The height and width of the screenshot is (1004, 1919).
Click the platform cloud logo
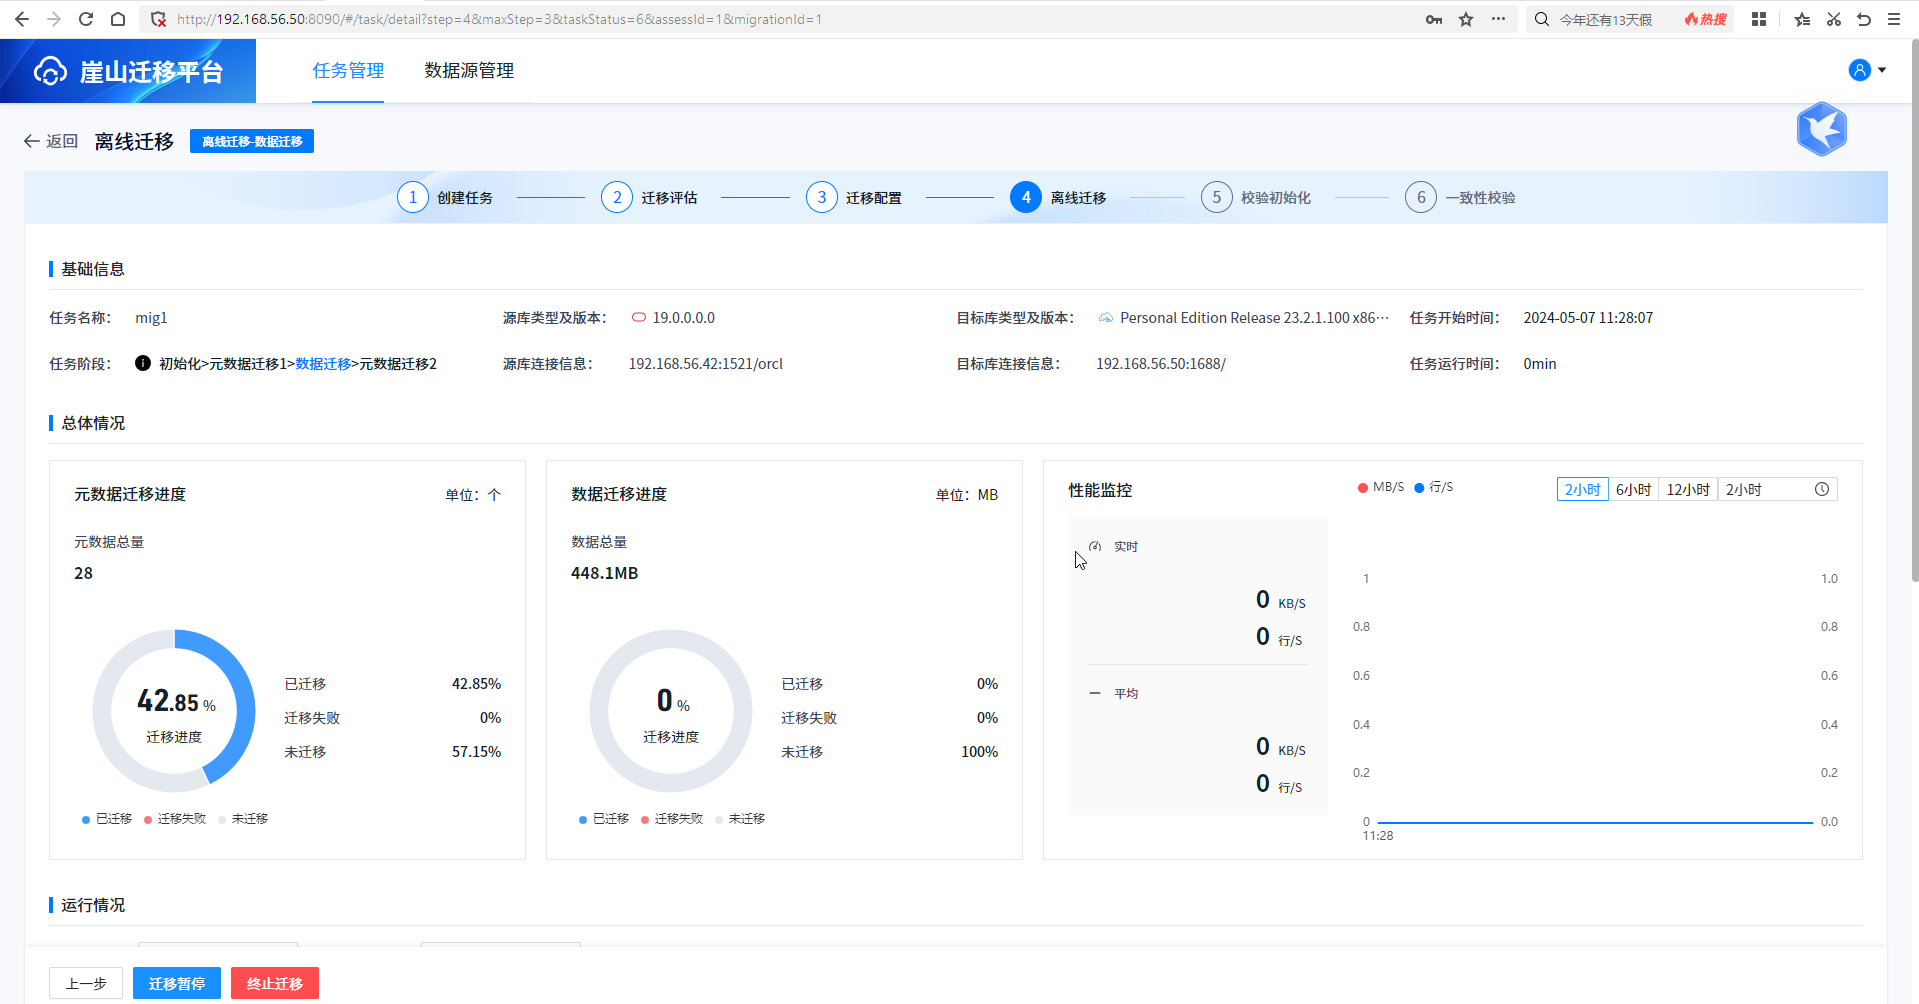(x=50, y=71)
